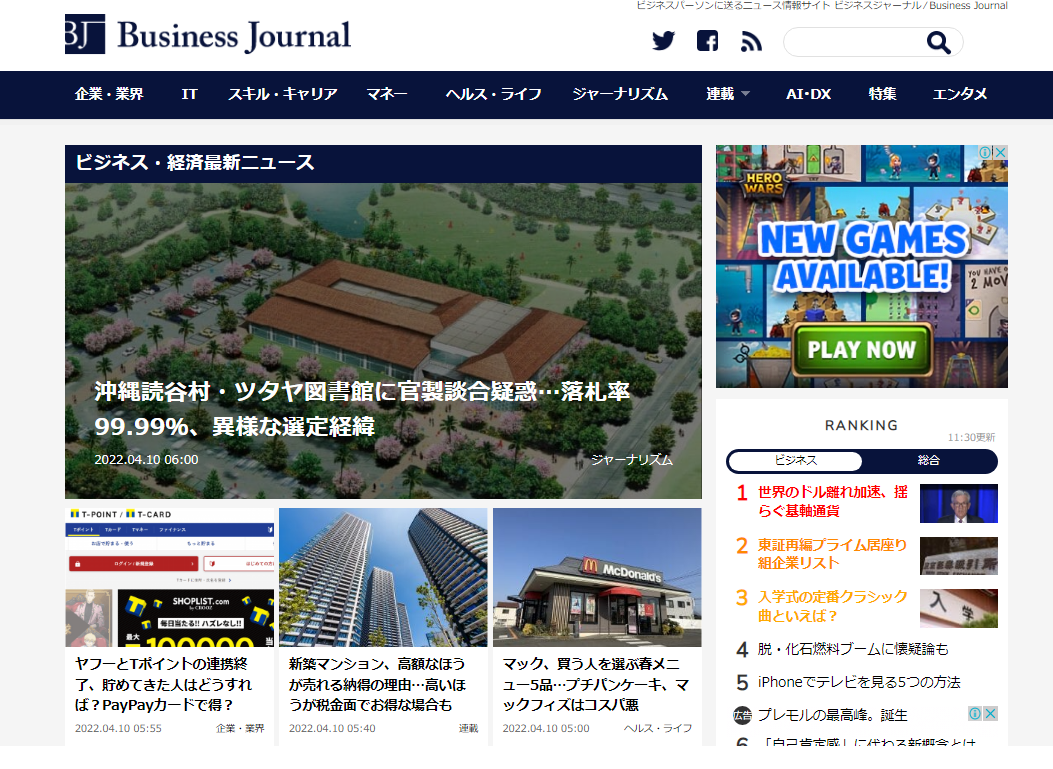Go to the 特集 section
This screenshot has width=1053, height=769.
[882, 95]
